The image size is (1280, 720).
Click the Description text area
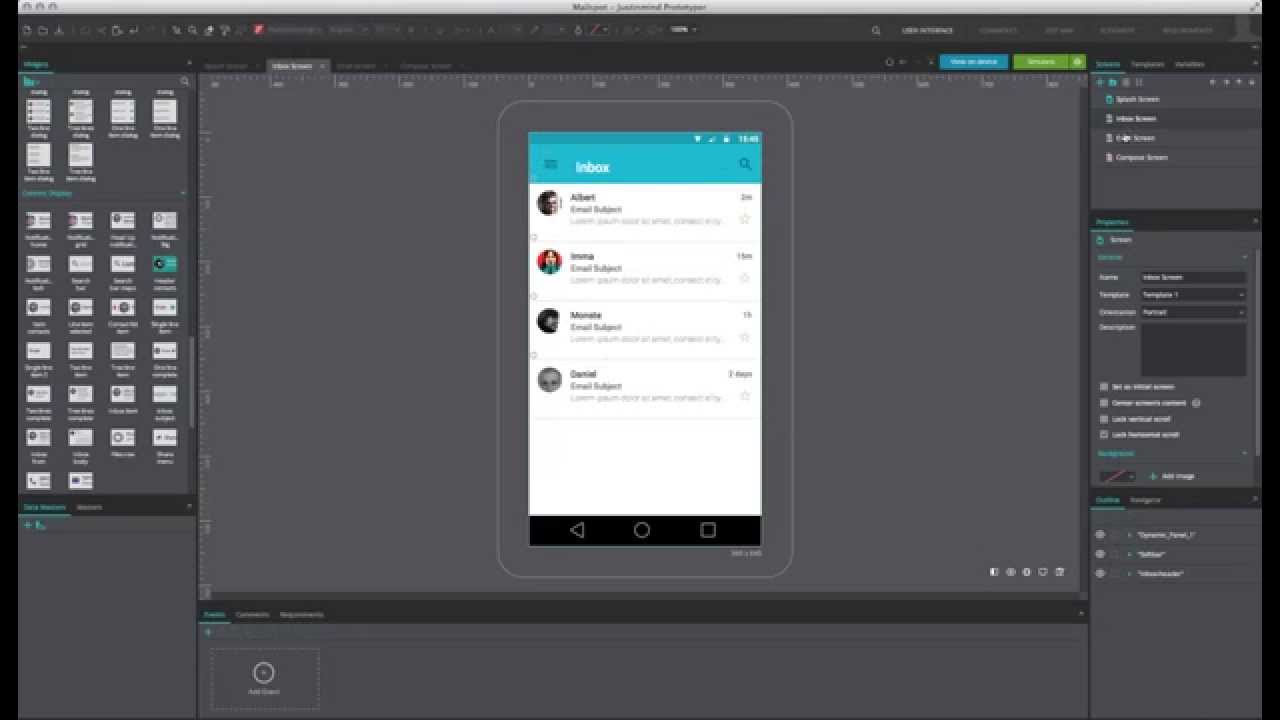(1193, 349)
